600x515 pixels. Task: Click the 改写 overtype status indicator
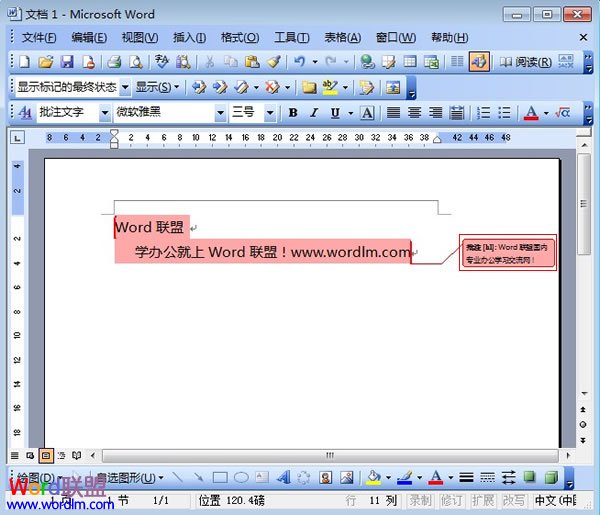point(514,500)
